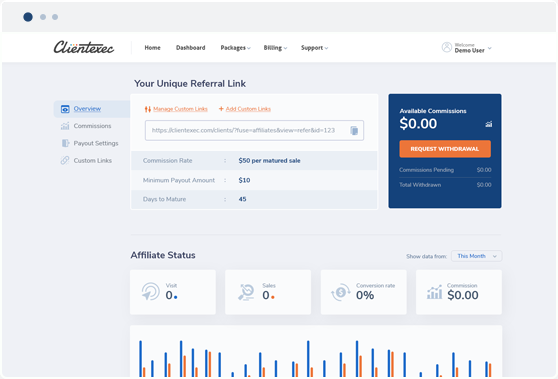
Task: Click the Manage Custom Links sliders icon
Action: point(148,109)
